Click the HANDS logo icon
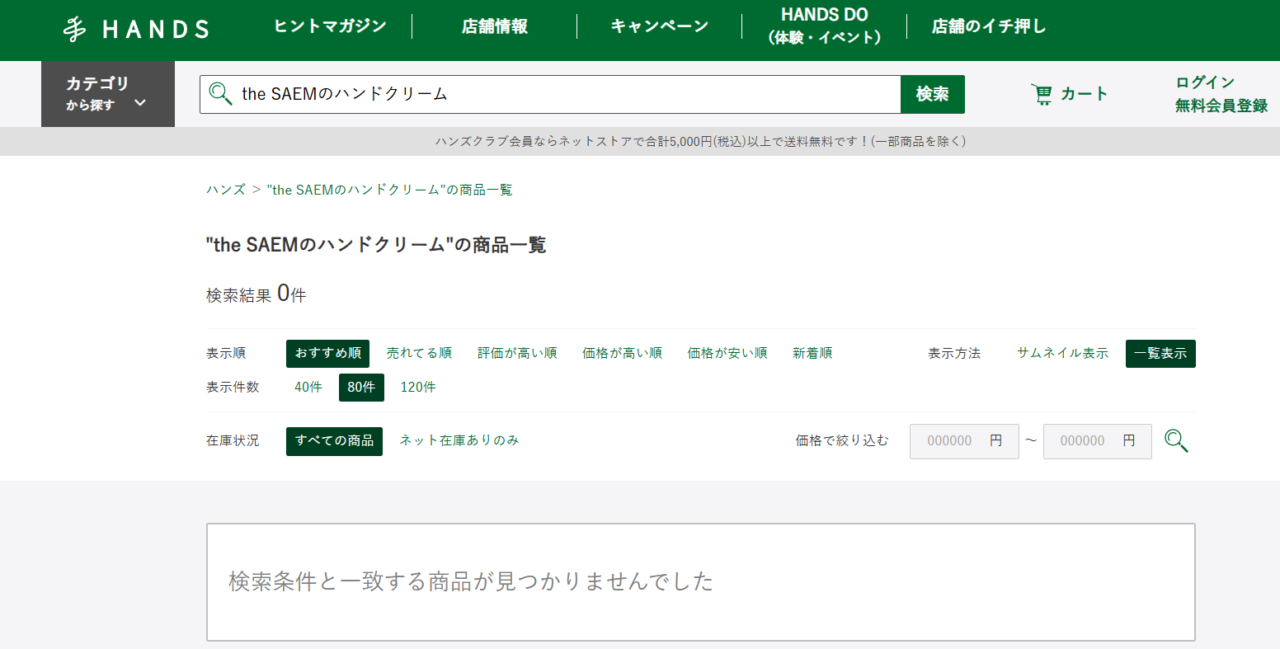This screenshot has width=1280, height=649. point(135,29)
